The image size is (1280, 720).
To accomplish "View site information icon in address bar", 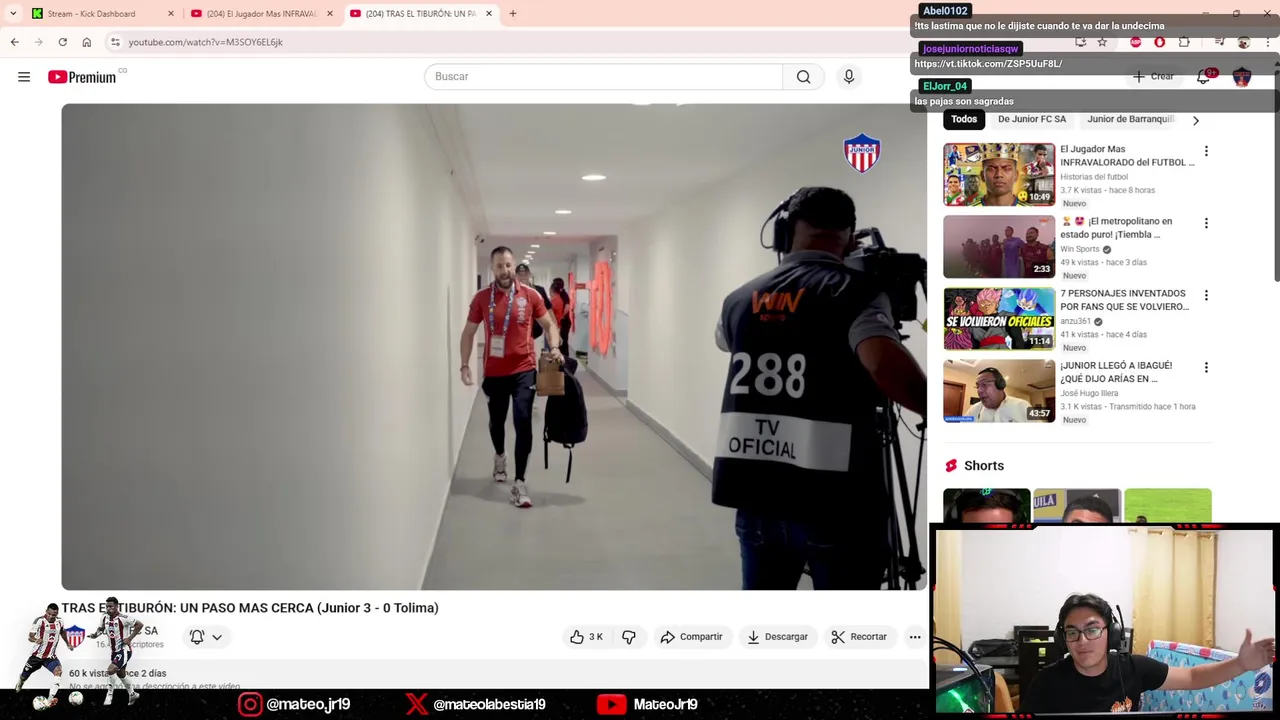I will click(115, 42).
